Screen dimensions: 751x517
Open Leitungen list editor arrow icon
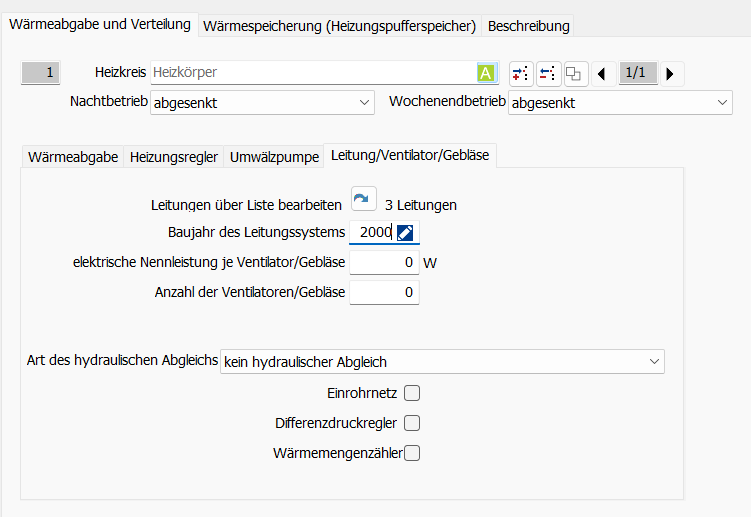[x=363, y=203]
